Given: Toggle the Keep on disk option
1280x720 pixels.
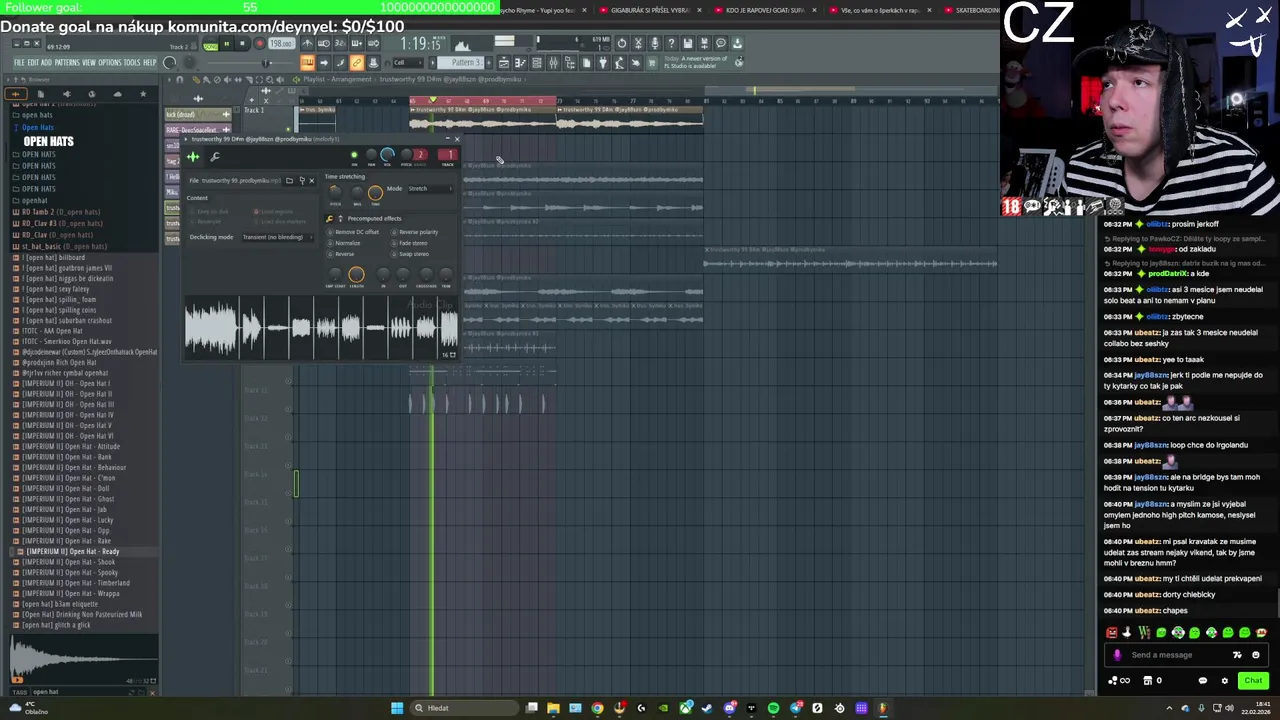Looking at the screenshot, I should click(x=209, y=212).
